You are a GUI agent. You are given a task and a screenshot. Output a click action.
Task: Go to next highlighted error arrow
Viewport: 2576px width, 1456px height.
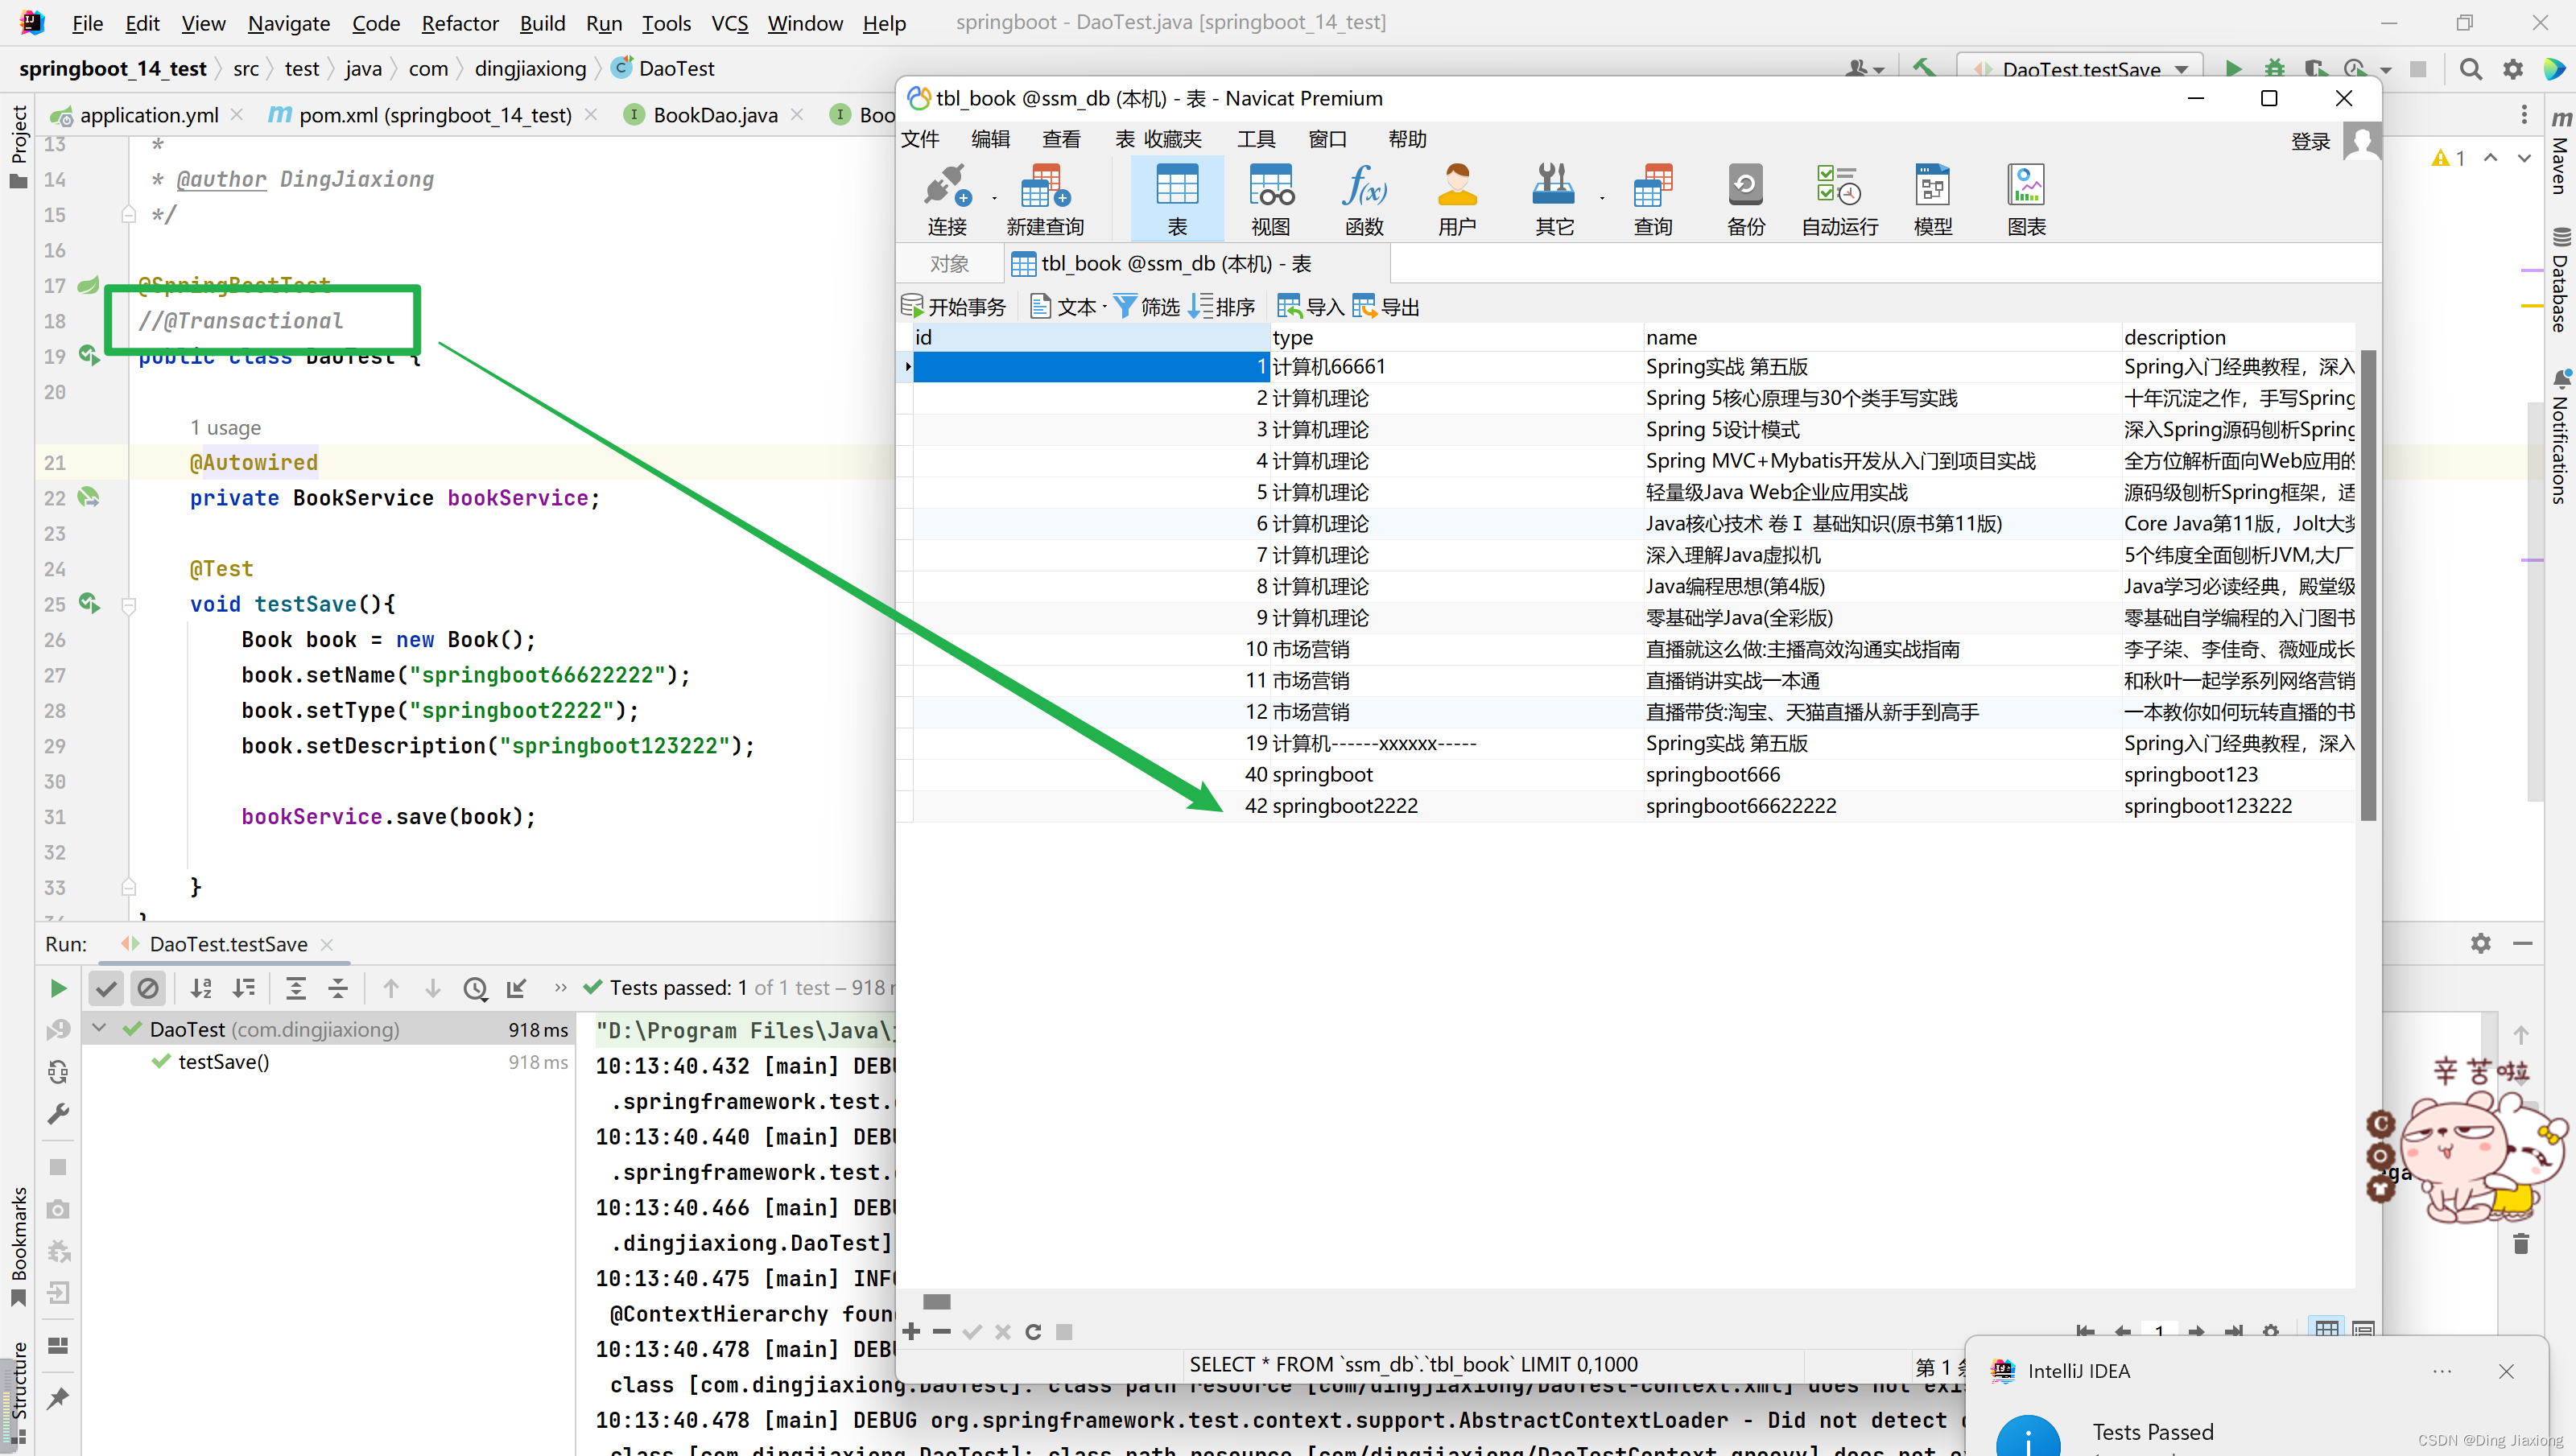2524,158
